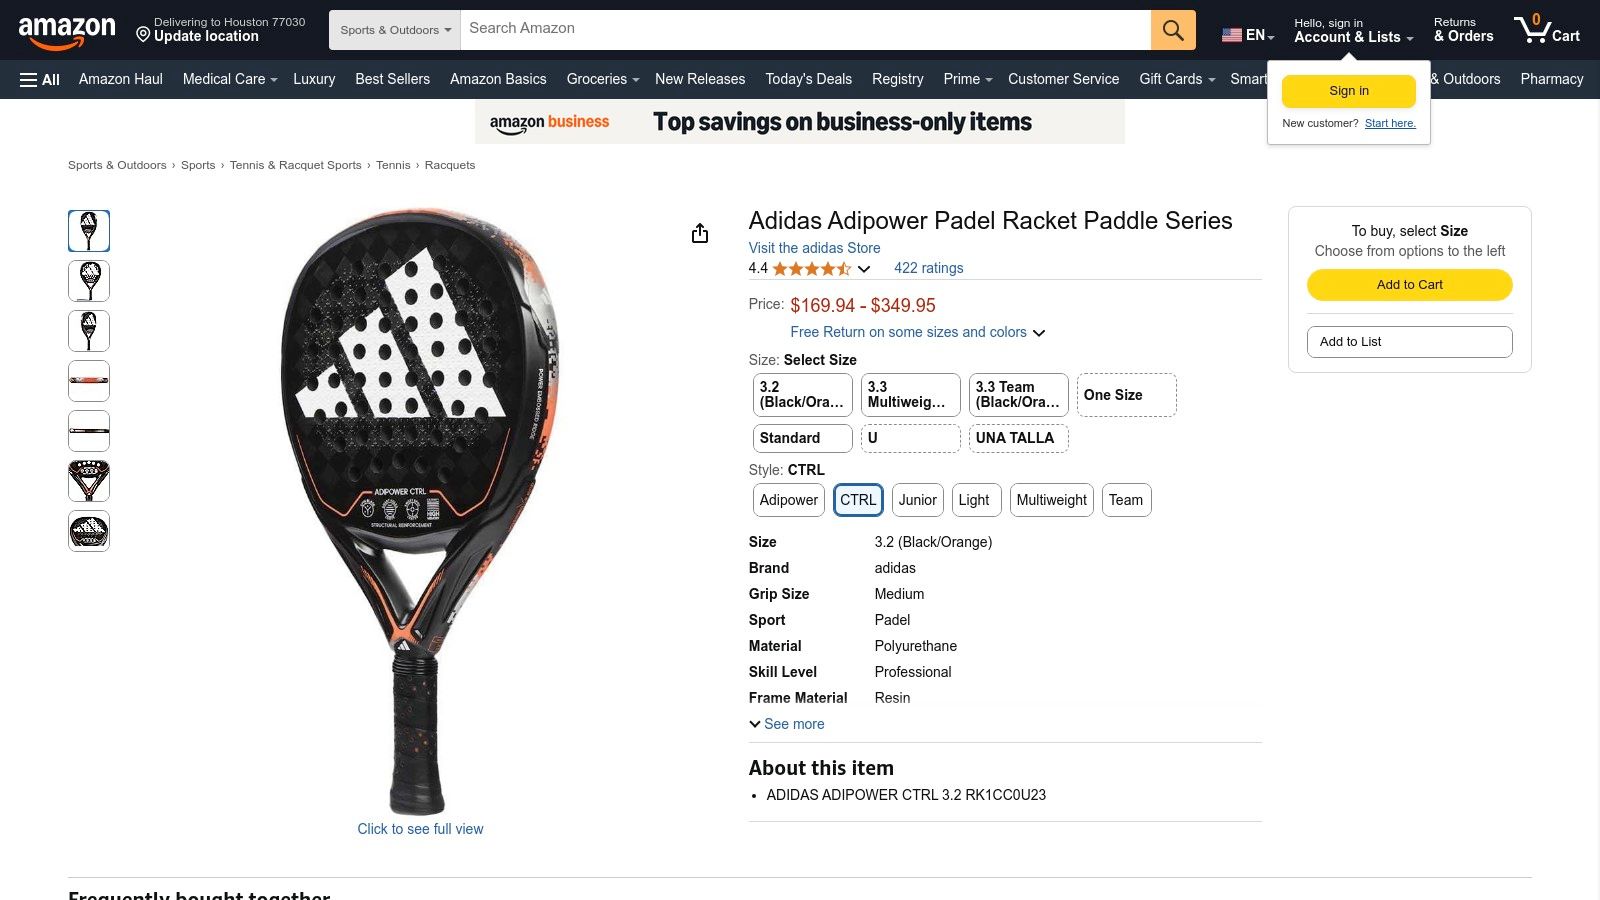Image resolution: width=1600 pixels, height=900 pixels.
Task: Choose the 3.3 Team size option
Action: 1017,395
